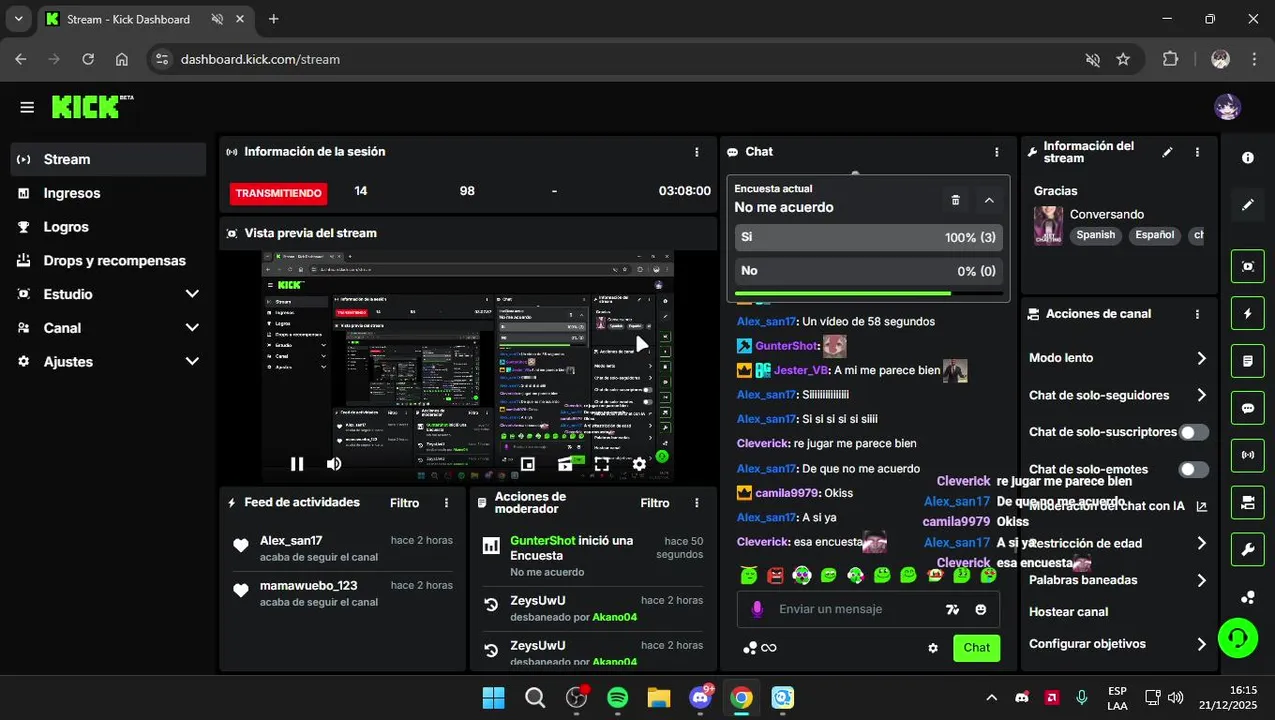Screen dimensions: 1275x720
Task: Select the No poll option bar
Action: (868, 271)
